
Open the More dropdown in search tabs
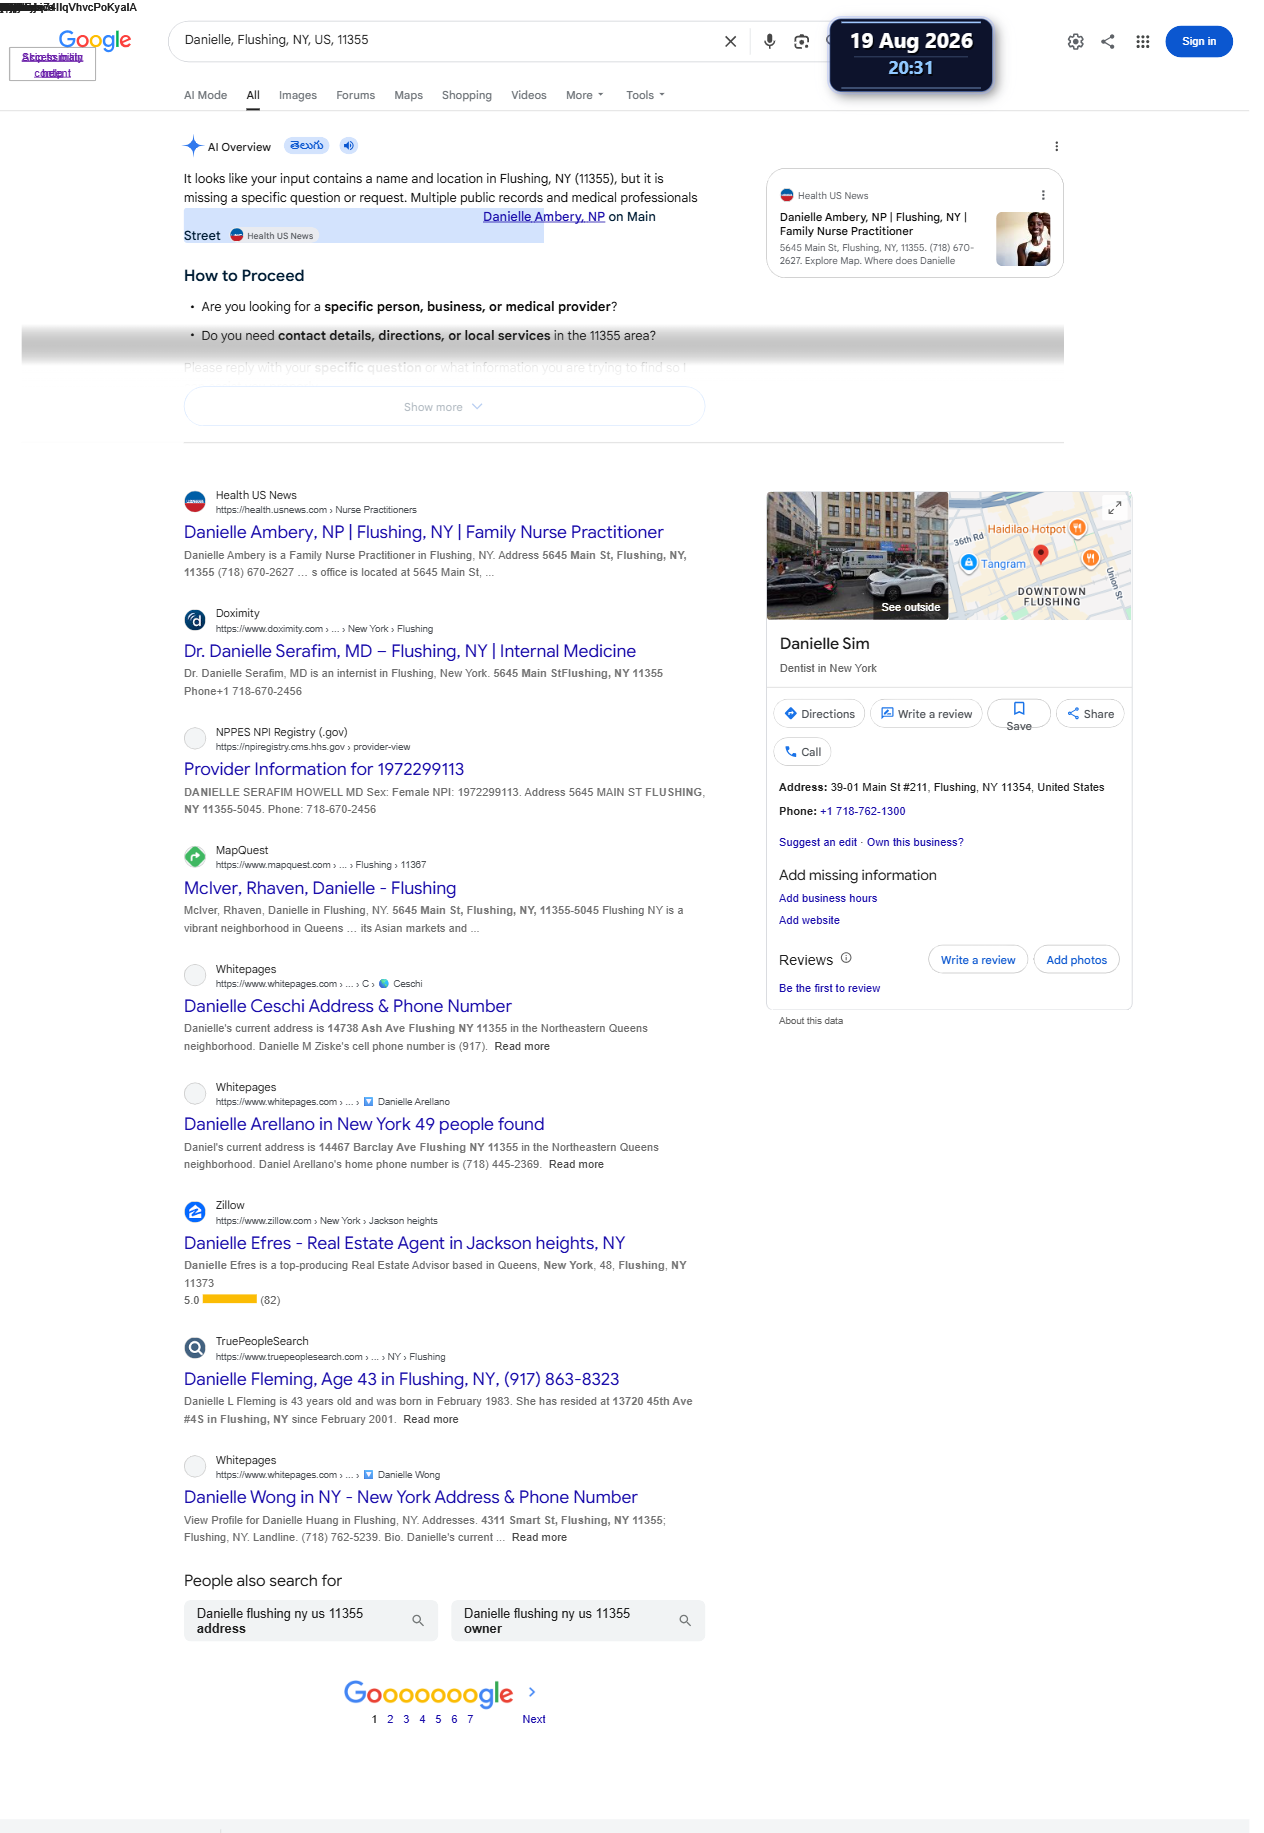click(x=584, y=95)
